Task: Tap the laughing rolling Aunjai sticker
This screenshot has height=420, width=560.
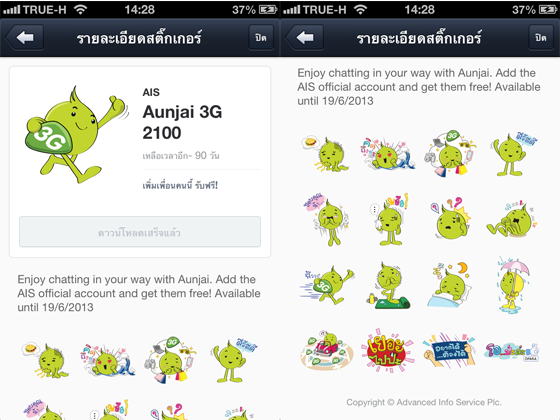Action: click(x=512, y=221)
